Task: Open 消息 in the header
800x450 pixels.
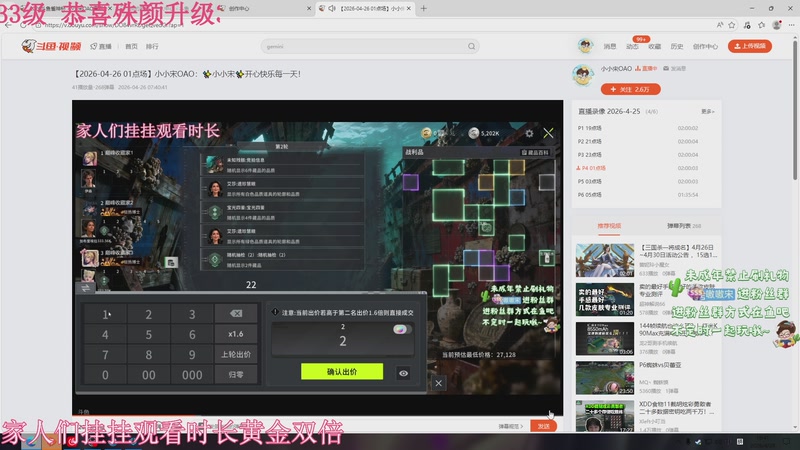Action: (610, 46)
